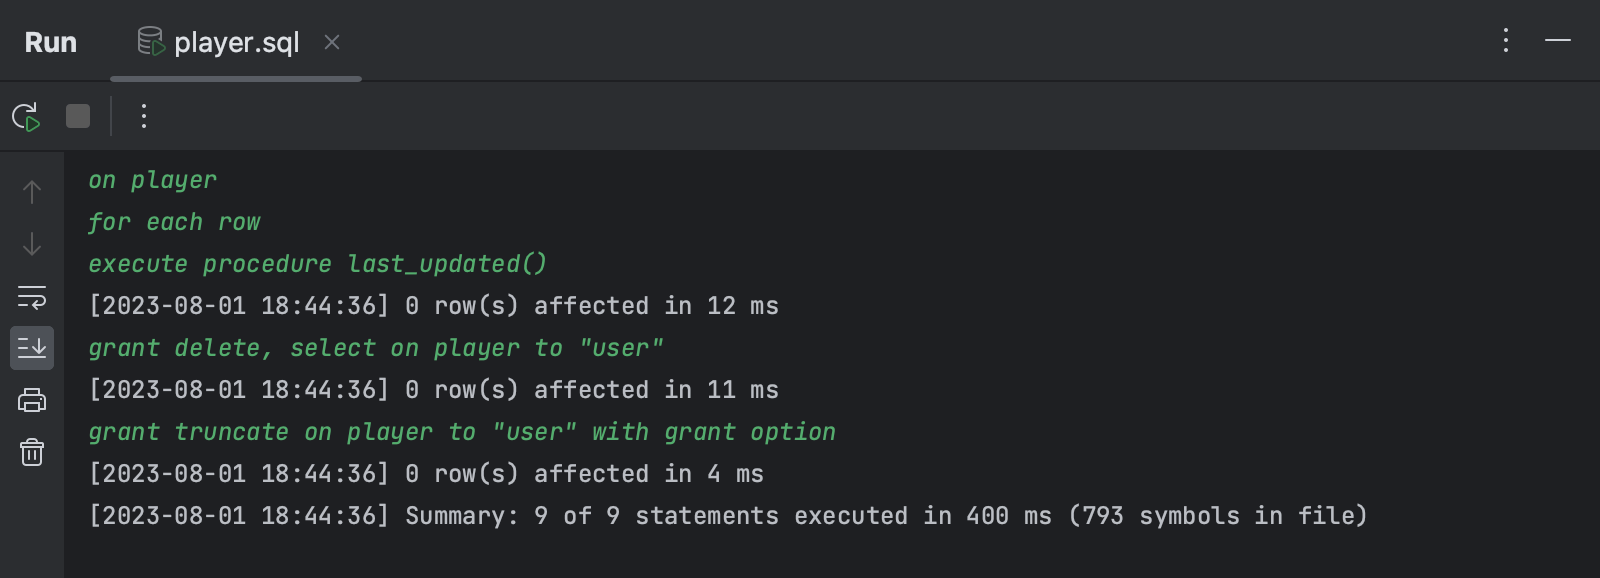Open the toolbar three-dot options menu
This screenshot has width=1600, height=578.
(143, 115)
